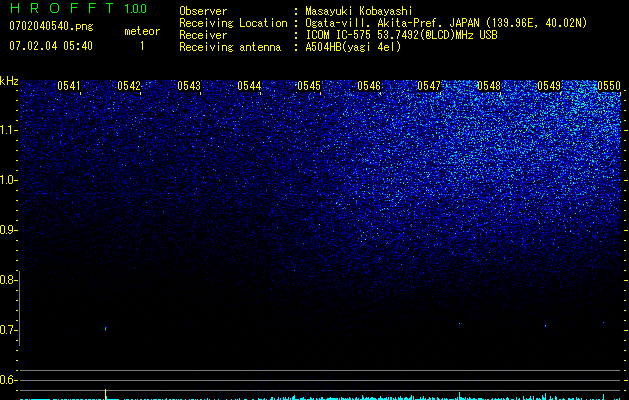The image size is (629, 400).
Task: Click the 0550 time marker
Action: pos(609,86)
